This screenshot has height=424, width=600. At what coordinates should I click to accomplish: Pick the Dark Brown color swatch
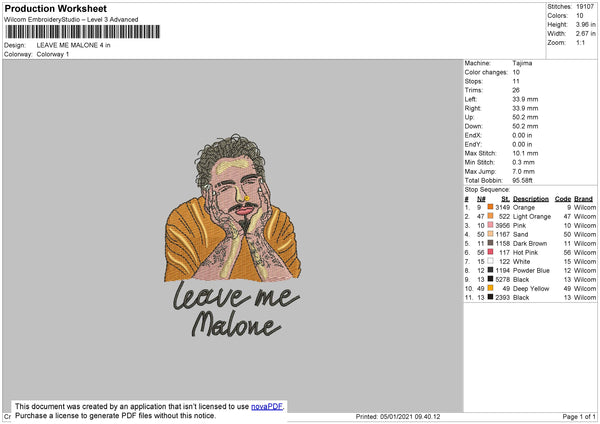point(490,243)
